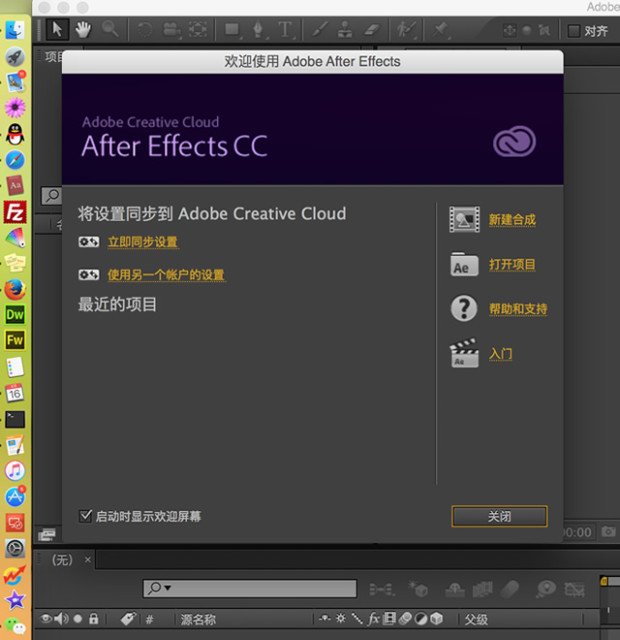Click the timeline search input field
Screen dimensions: 620x640
pos(250,589)
